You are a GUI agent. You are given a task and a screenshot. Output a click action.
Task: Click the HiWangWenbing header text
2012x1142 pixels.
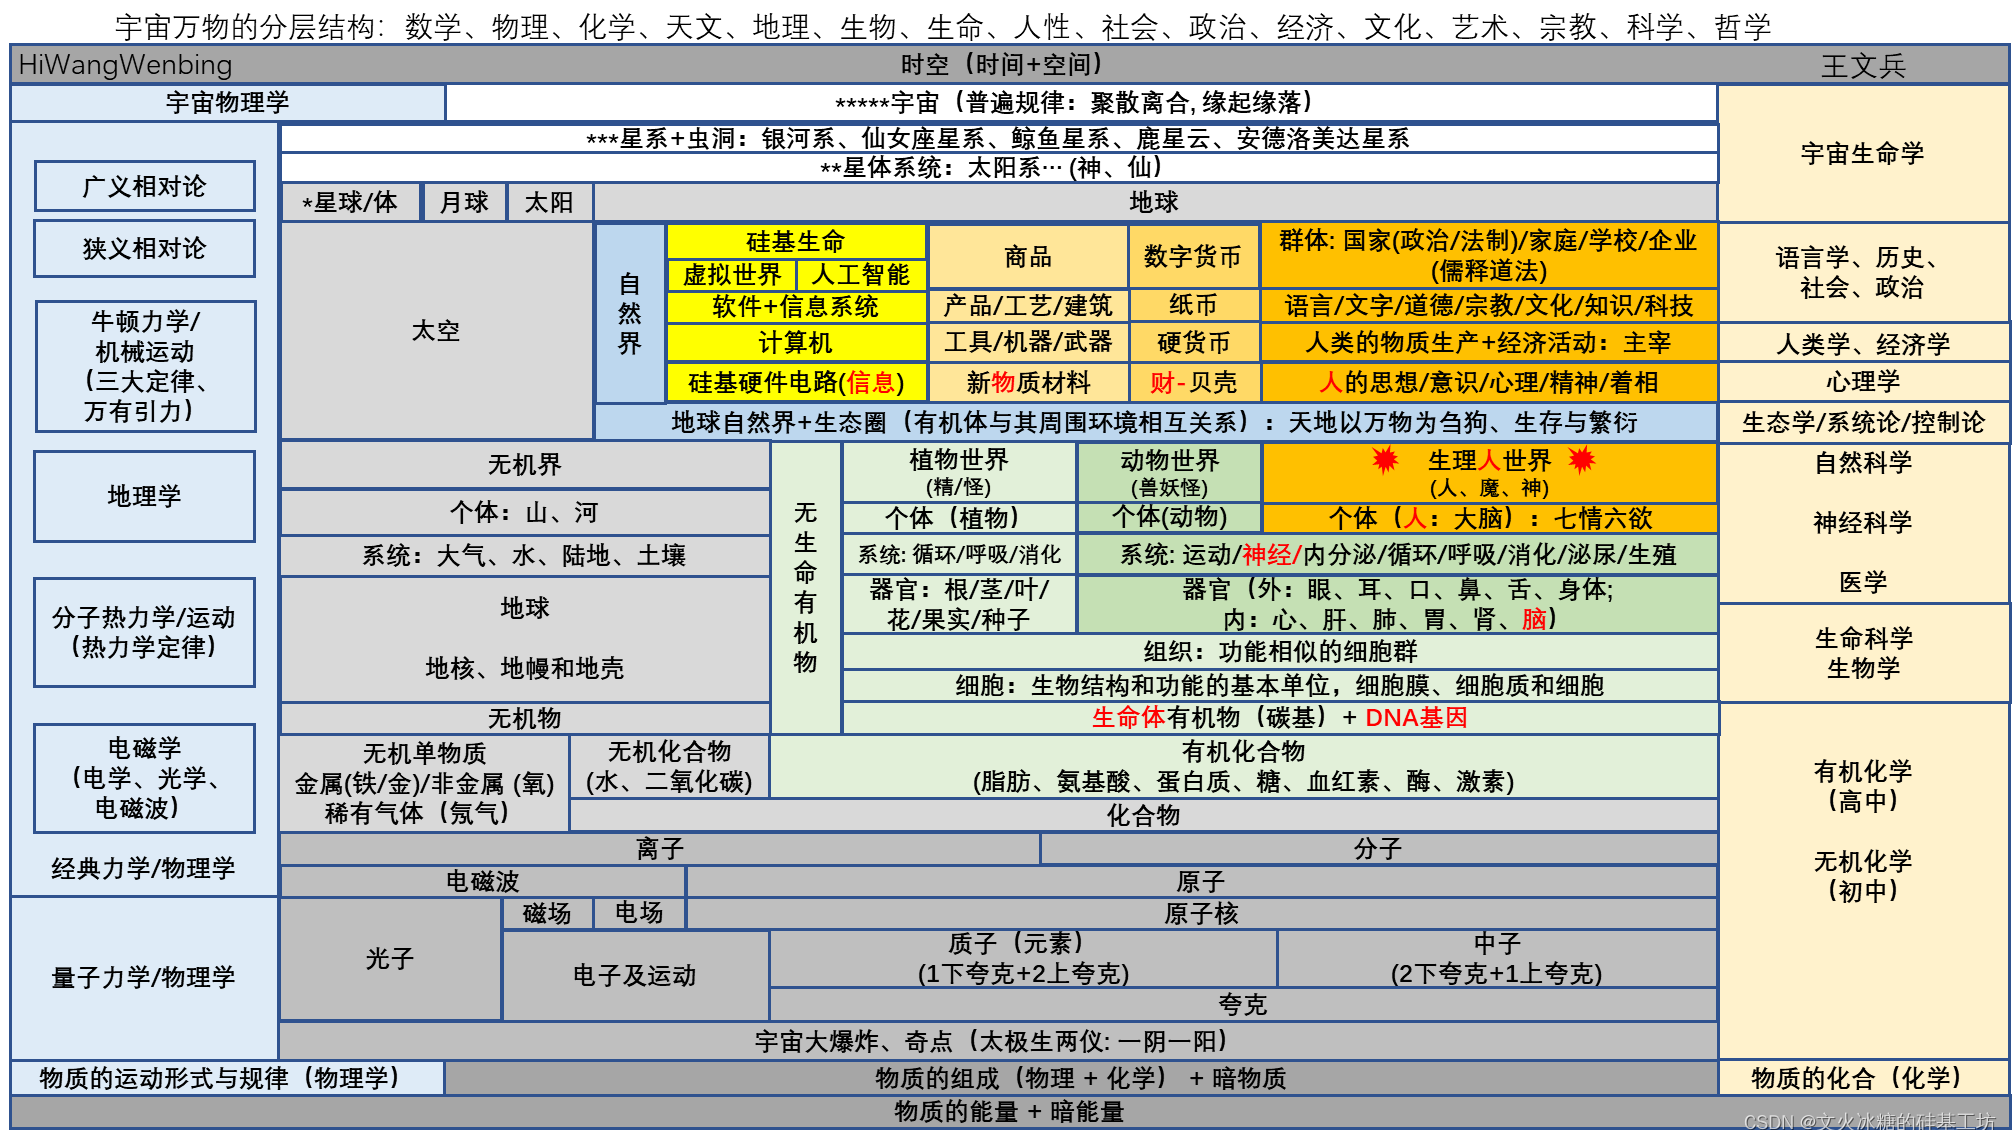[125, 65]
